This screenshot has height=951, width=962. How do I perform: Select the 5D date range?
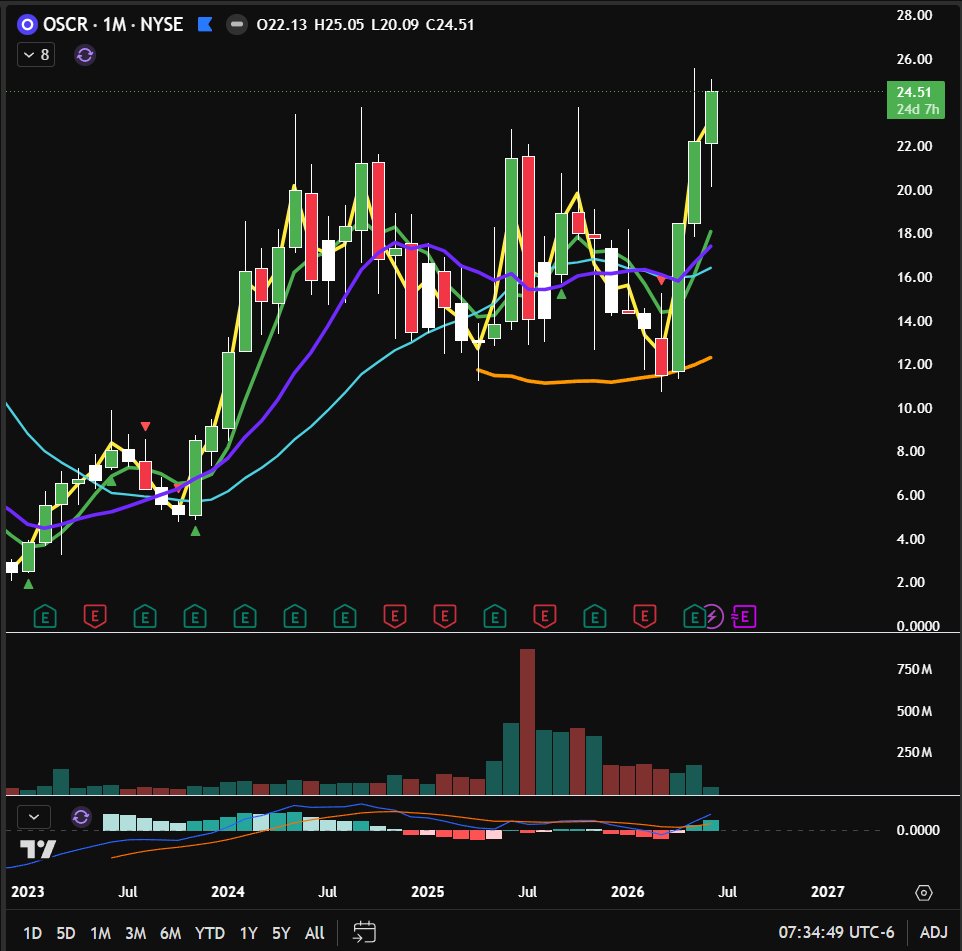point(66,933)
